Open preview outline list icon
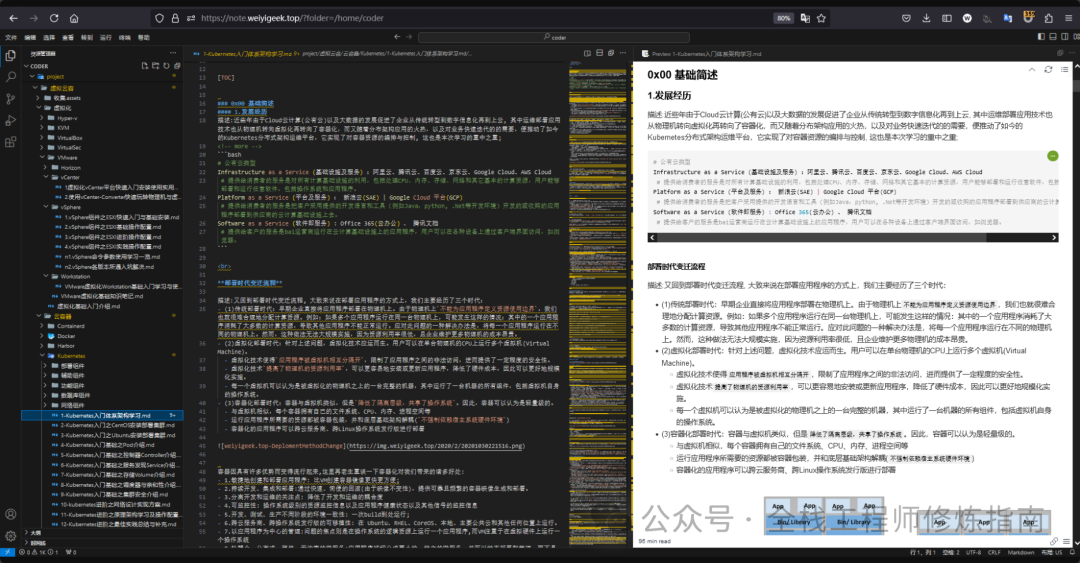 pos(1065,70)
